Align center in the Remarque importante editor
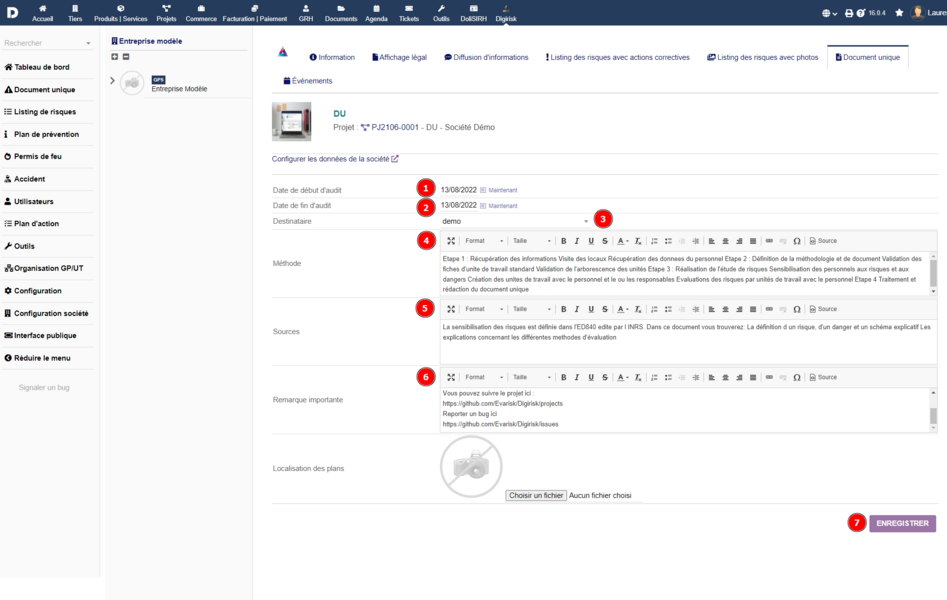Viewport: 947px width, 600px height. coord(725,378)
